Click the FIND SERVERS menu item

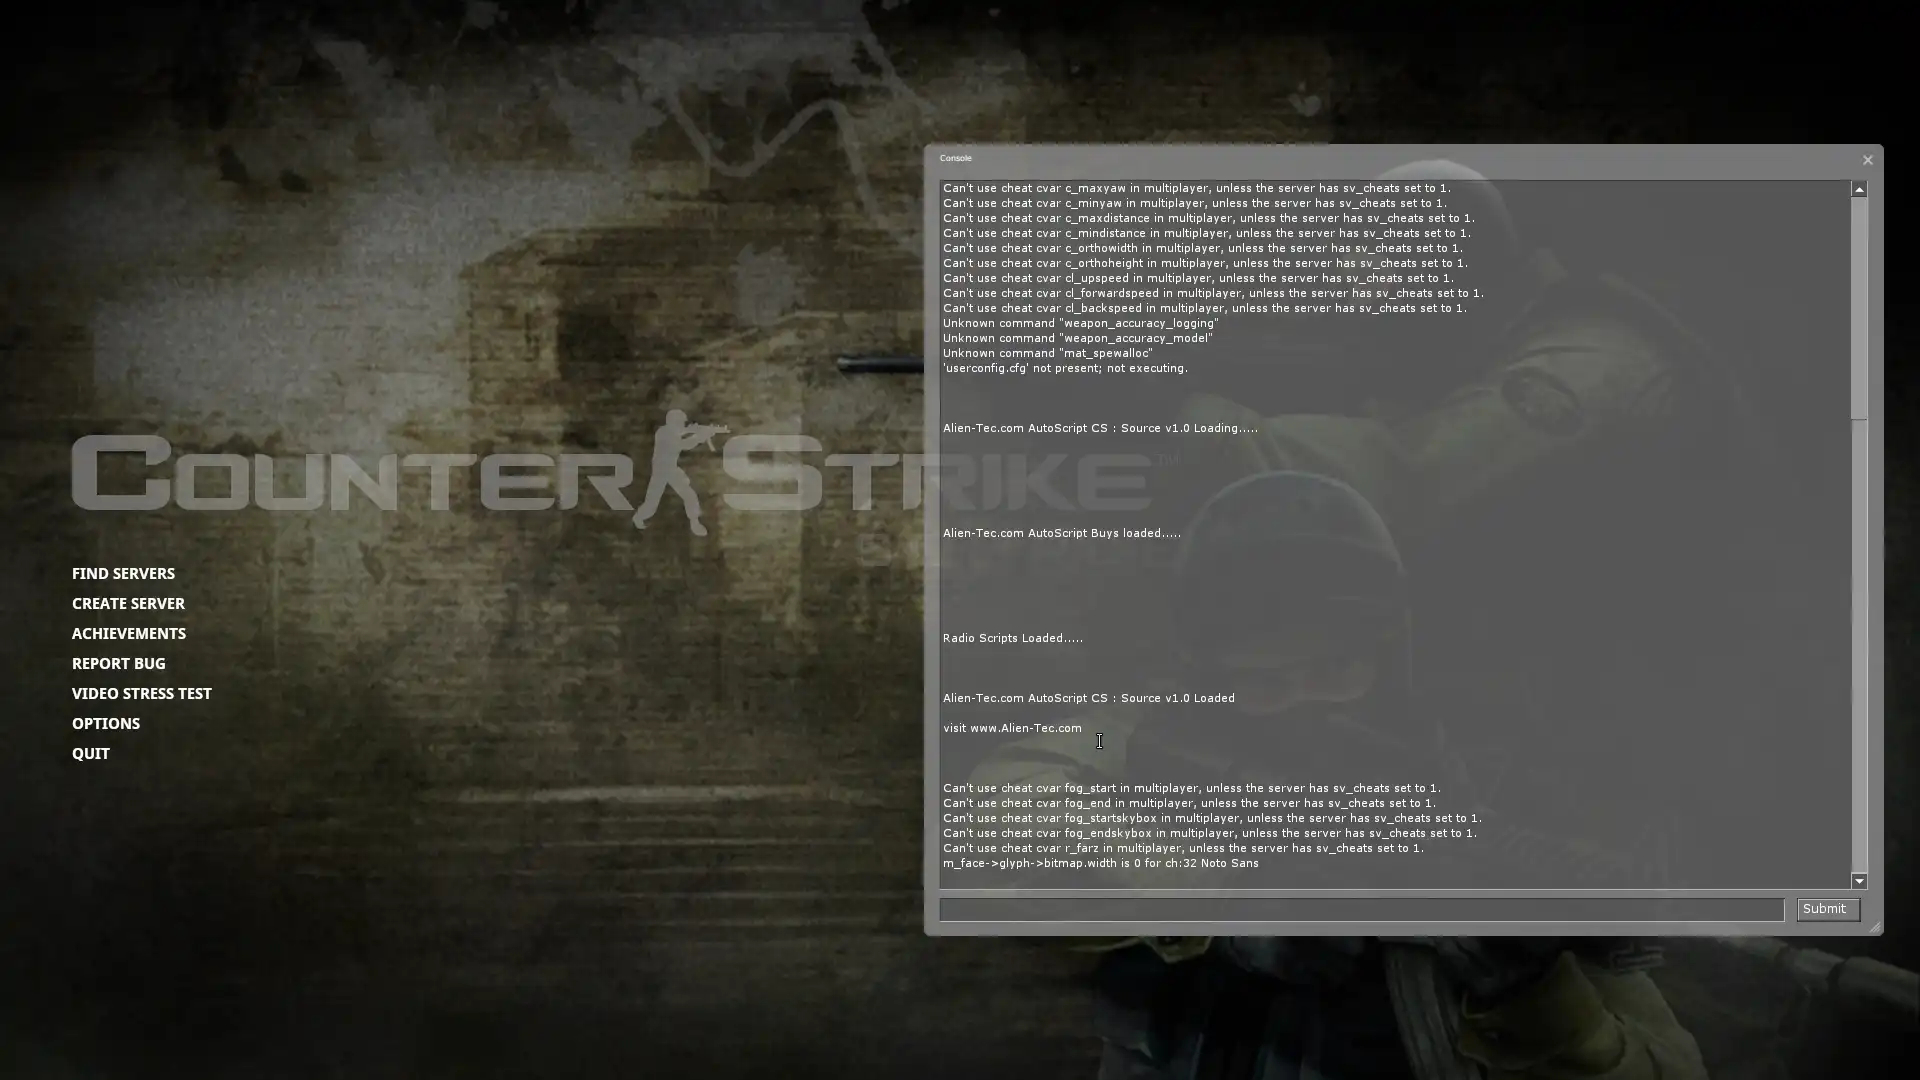click(123, 572)
